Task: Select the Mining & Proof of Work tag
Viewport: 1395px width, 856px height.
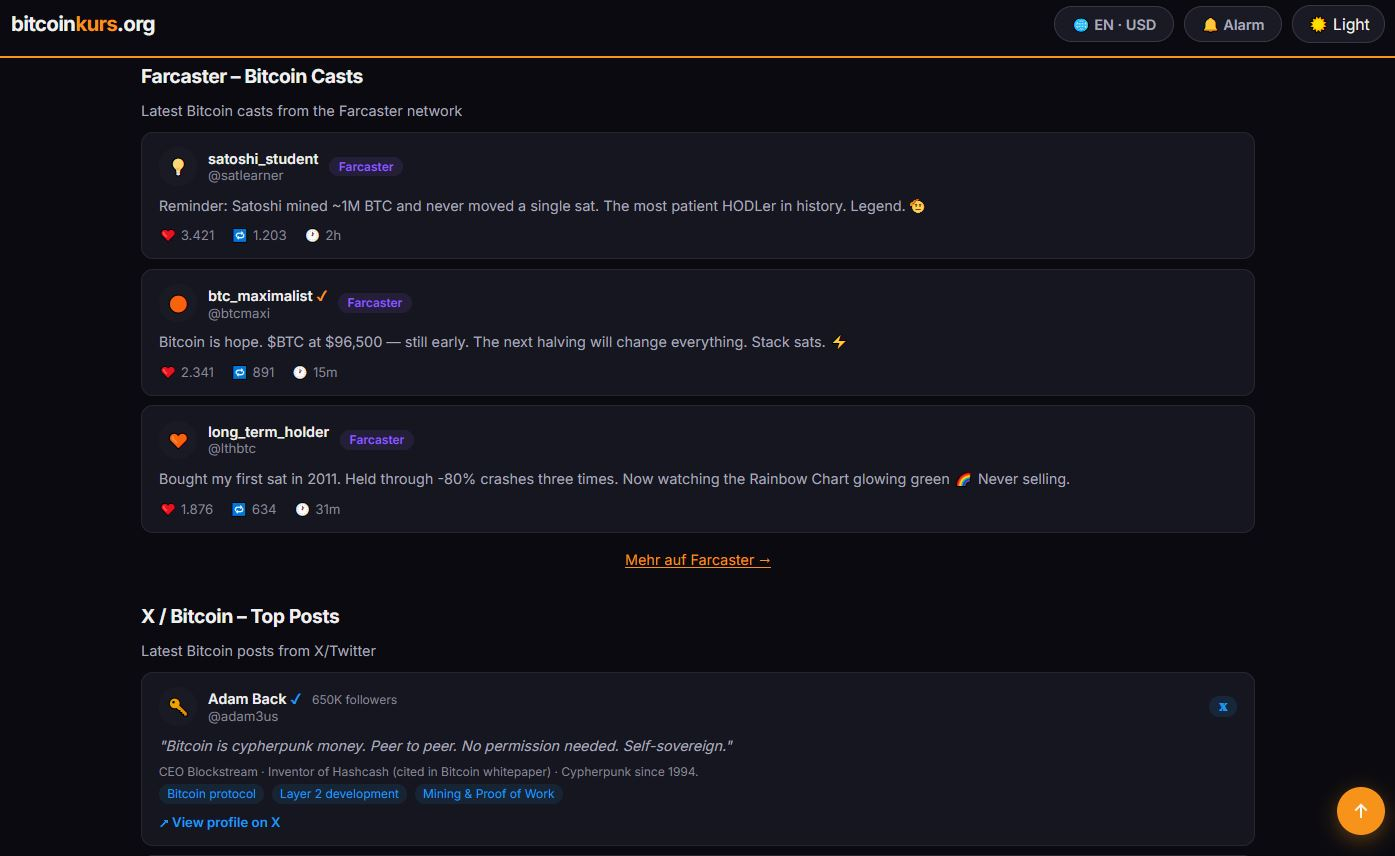Action: [x=488, y=794]
